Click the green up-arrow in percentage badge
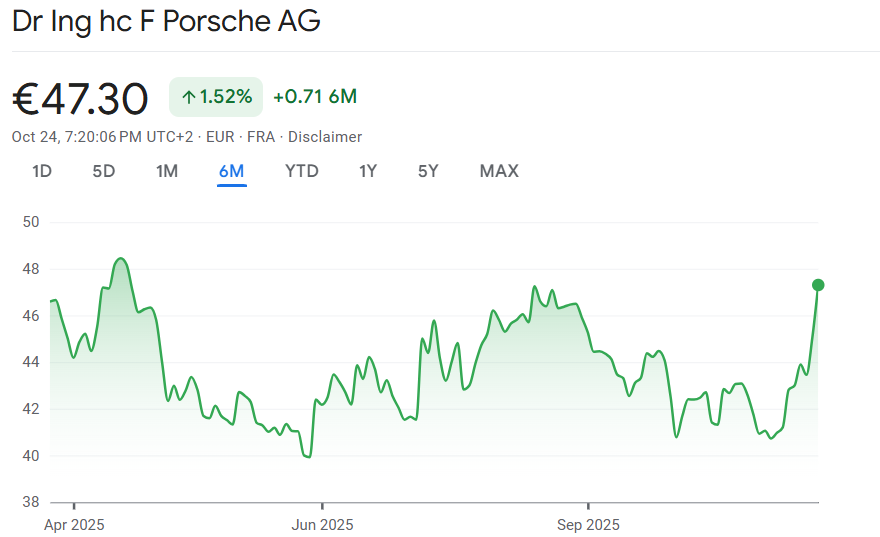The height and width of the screenshot is (537, 880). pos(188,97)
